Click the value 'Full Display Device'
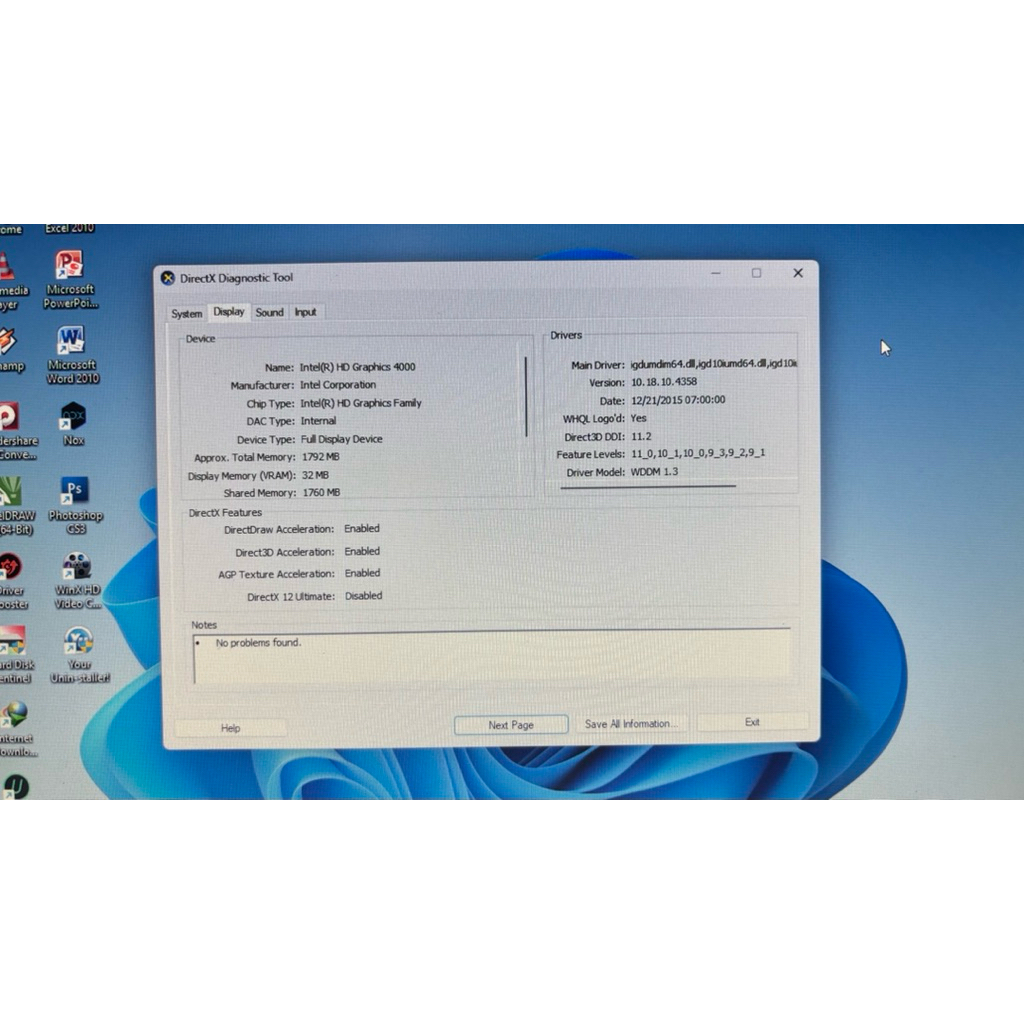Screen dimensions: 1024x1024 click(x=342, y=439)
